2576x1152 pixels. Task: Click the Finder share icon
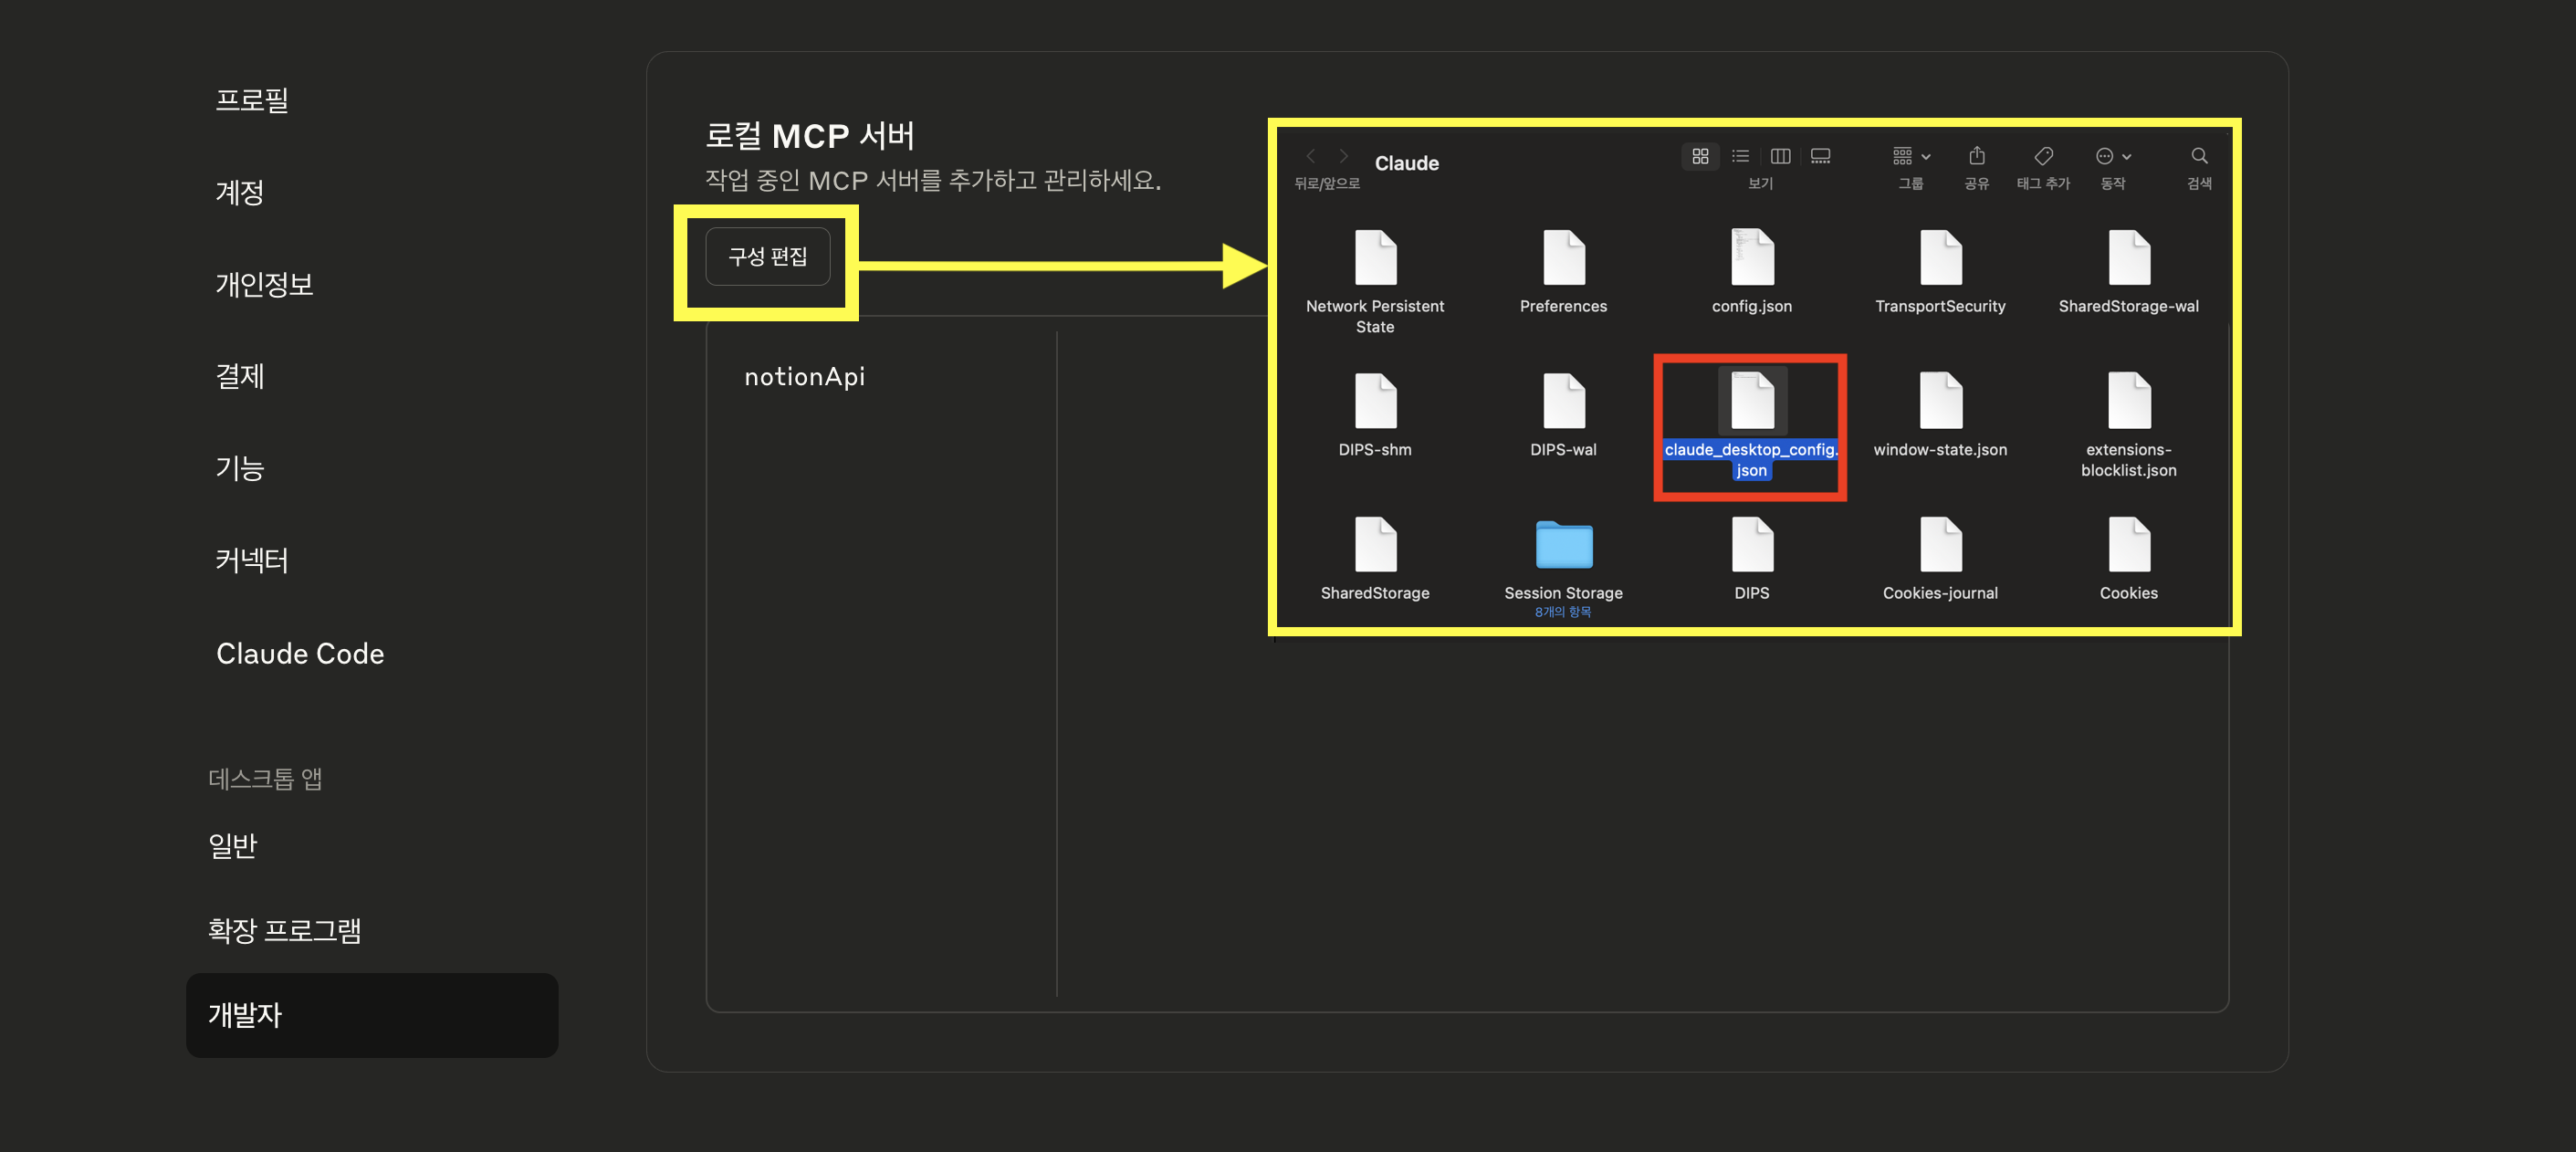pyautogui.click(x=1976, y=156)
